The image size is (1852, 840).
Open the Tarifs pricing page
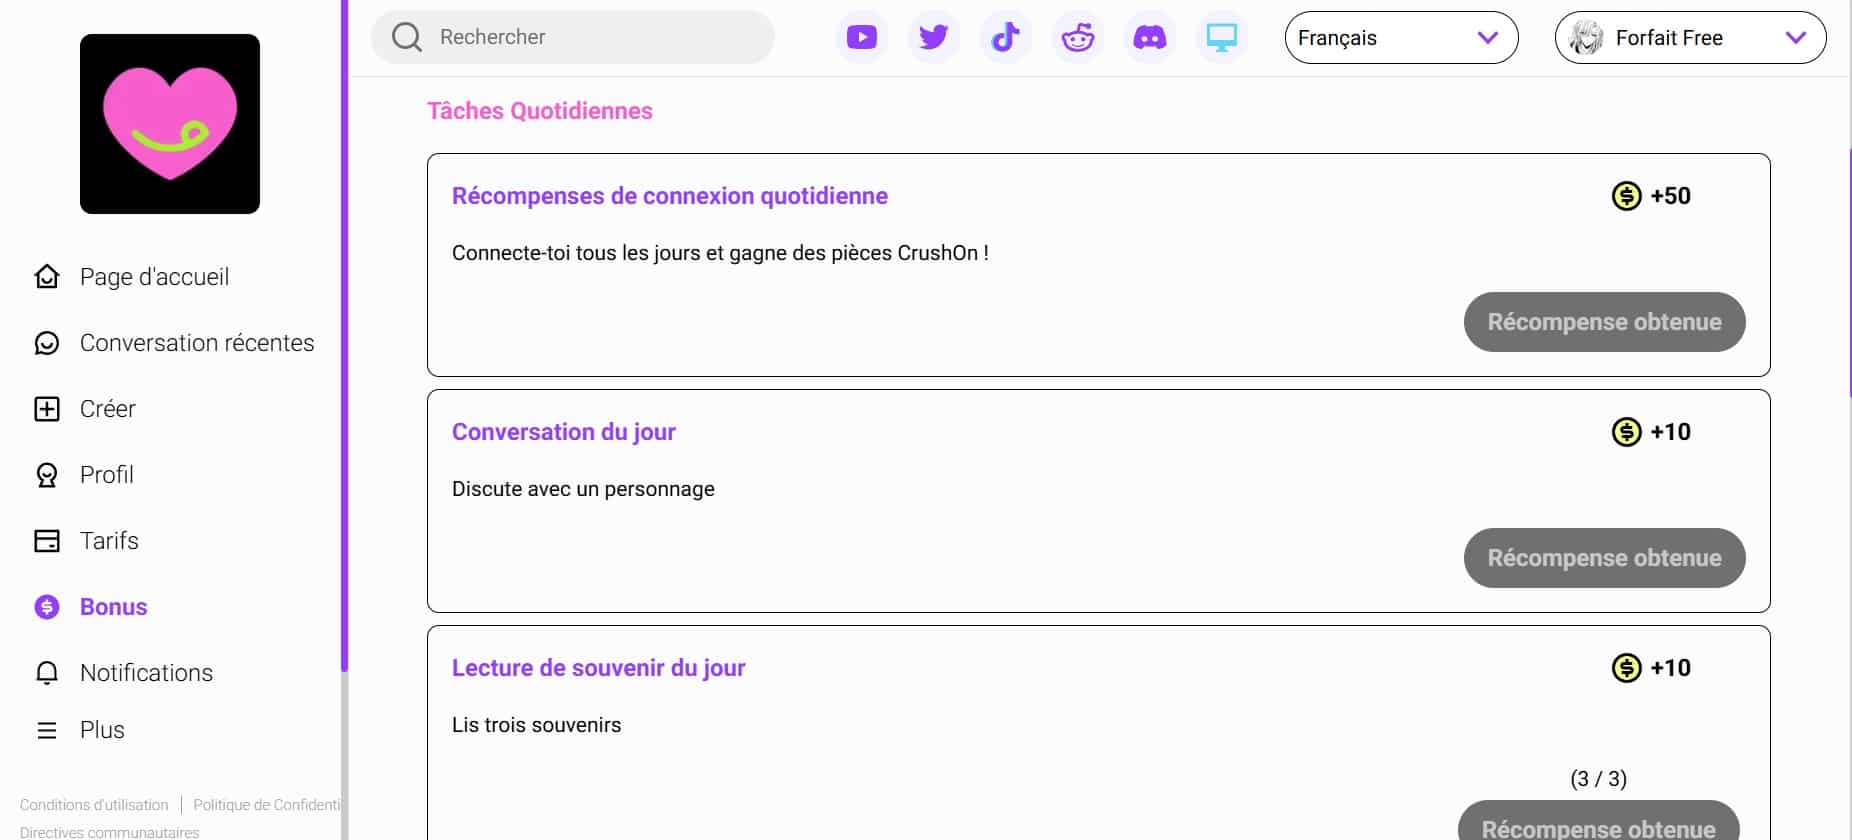(x=109, y=541)
